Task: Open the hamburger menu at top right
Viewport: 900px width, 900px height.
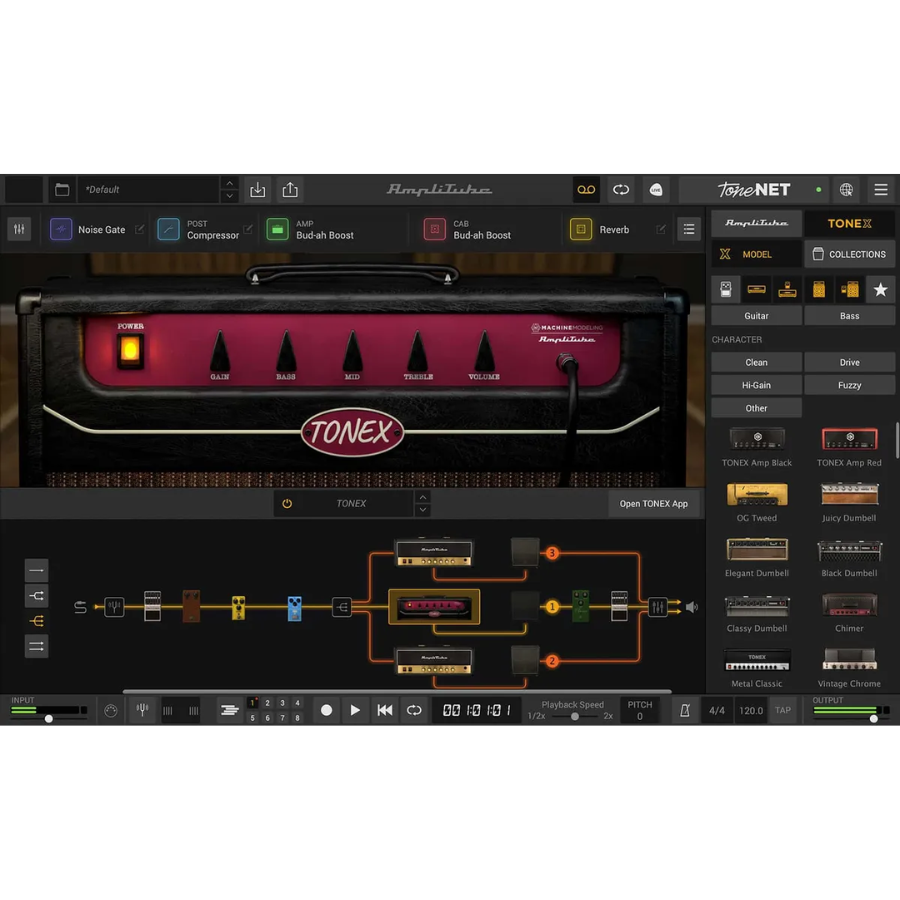Action: click(880, 190)
